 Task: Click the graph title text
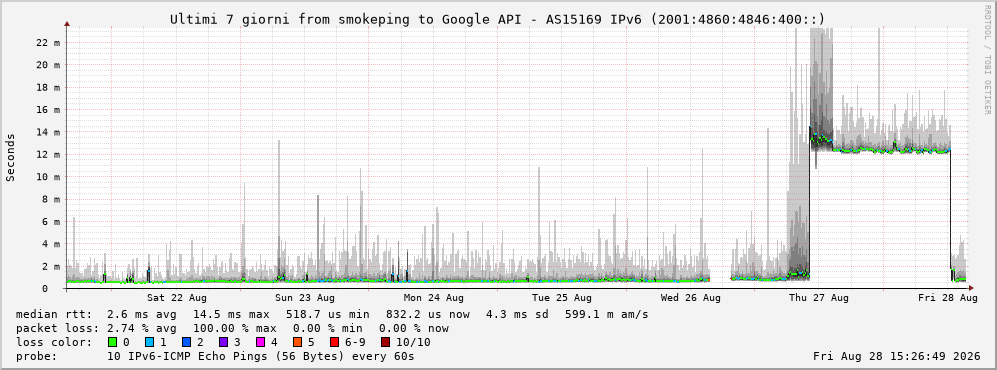497,20
